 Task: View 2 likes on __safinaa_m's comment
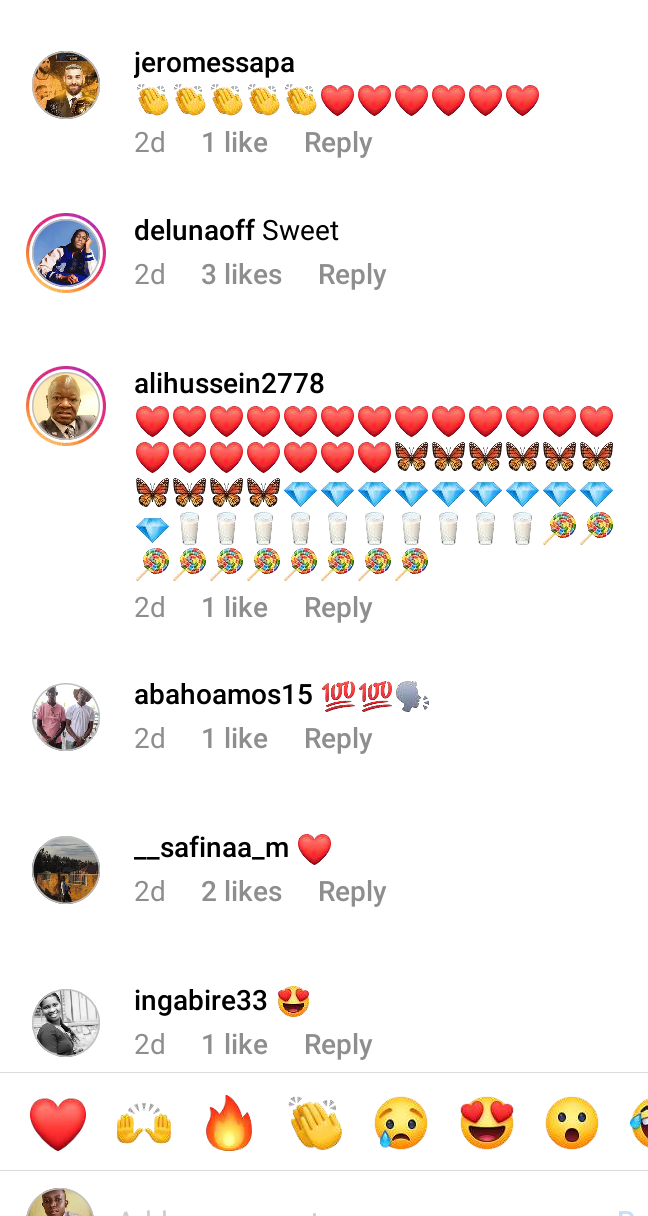(x=241, y=892)
